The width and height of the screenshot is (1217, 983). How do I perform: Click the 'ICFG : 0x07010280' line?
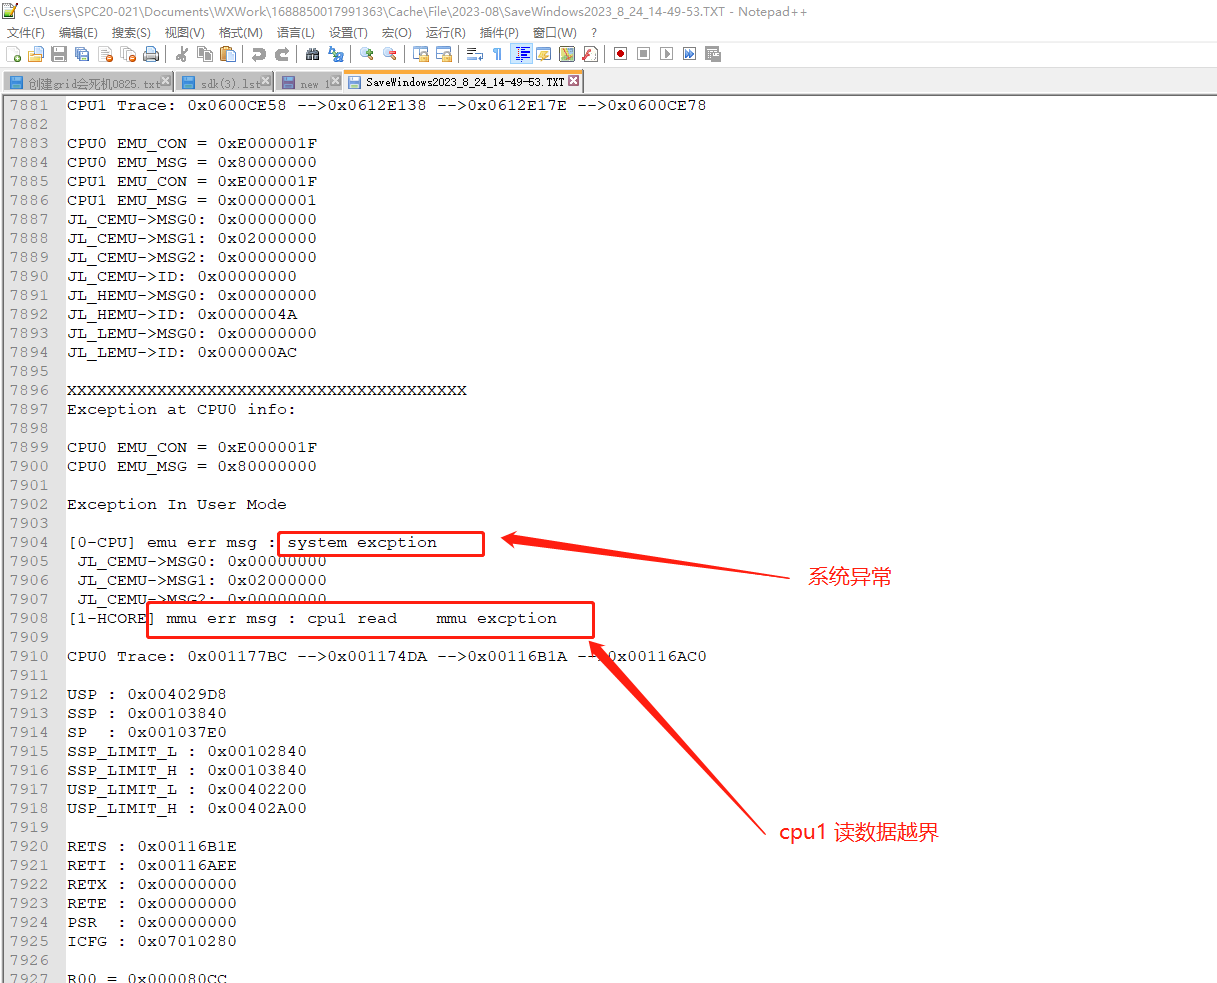tap(152, 941)
